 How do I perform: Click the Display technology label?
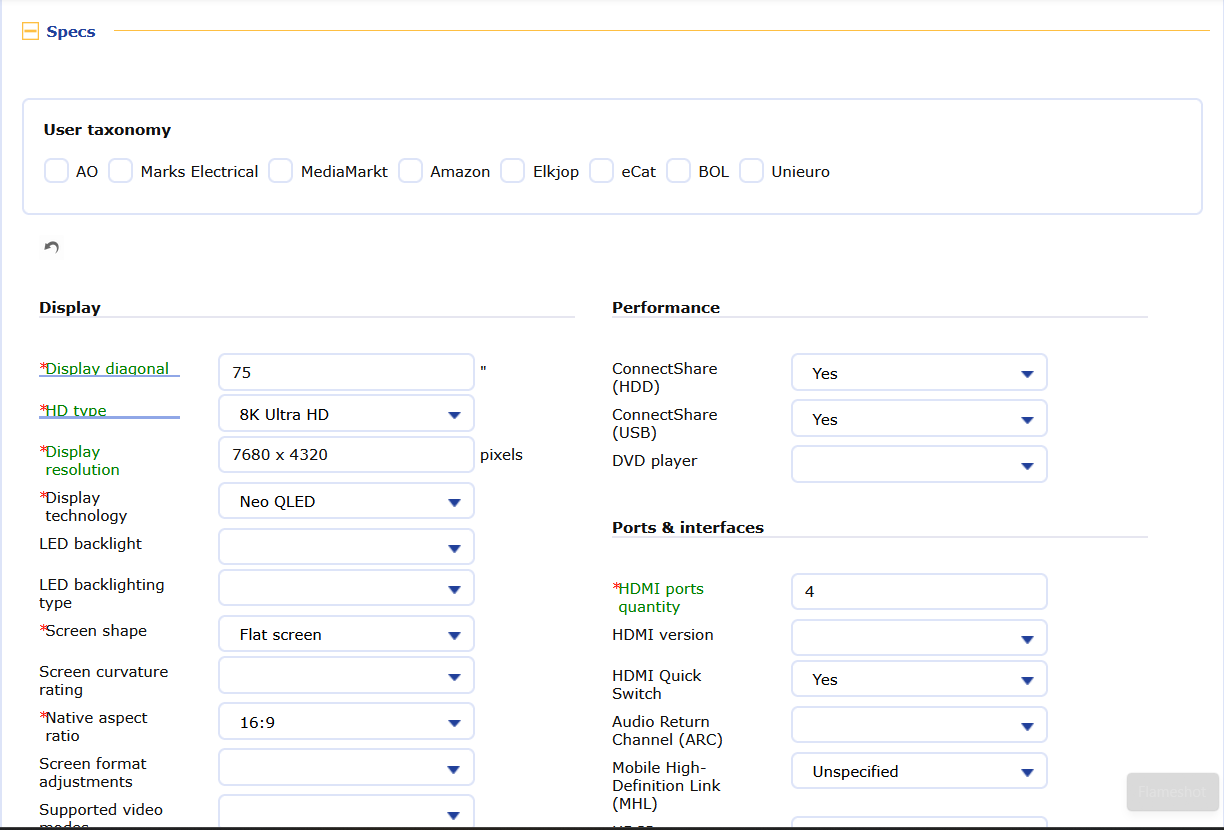pyautogui.click(x=86, y=507)
